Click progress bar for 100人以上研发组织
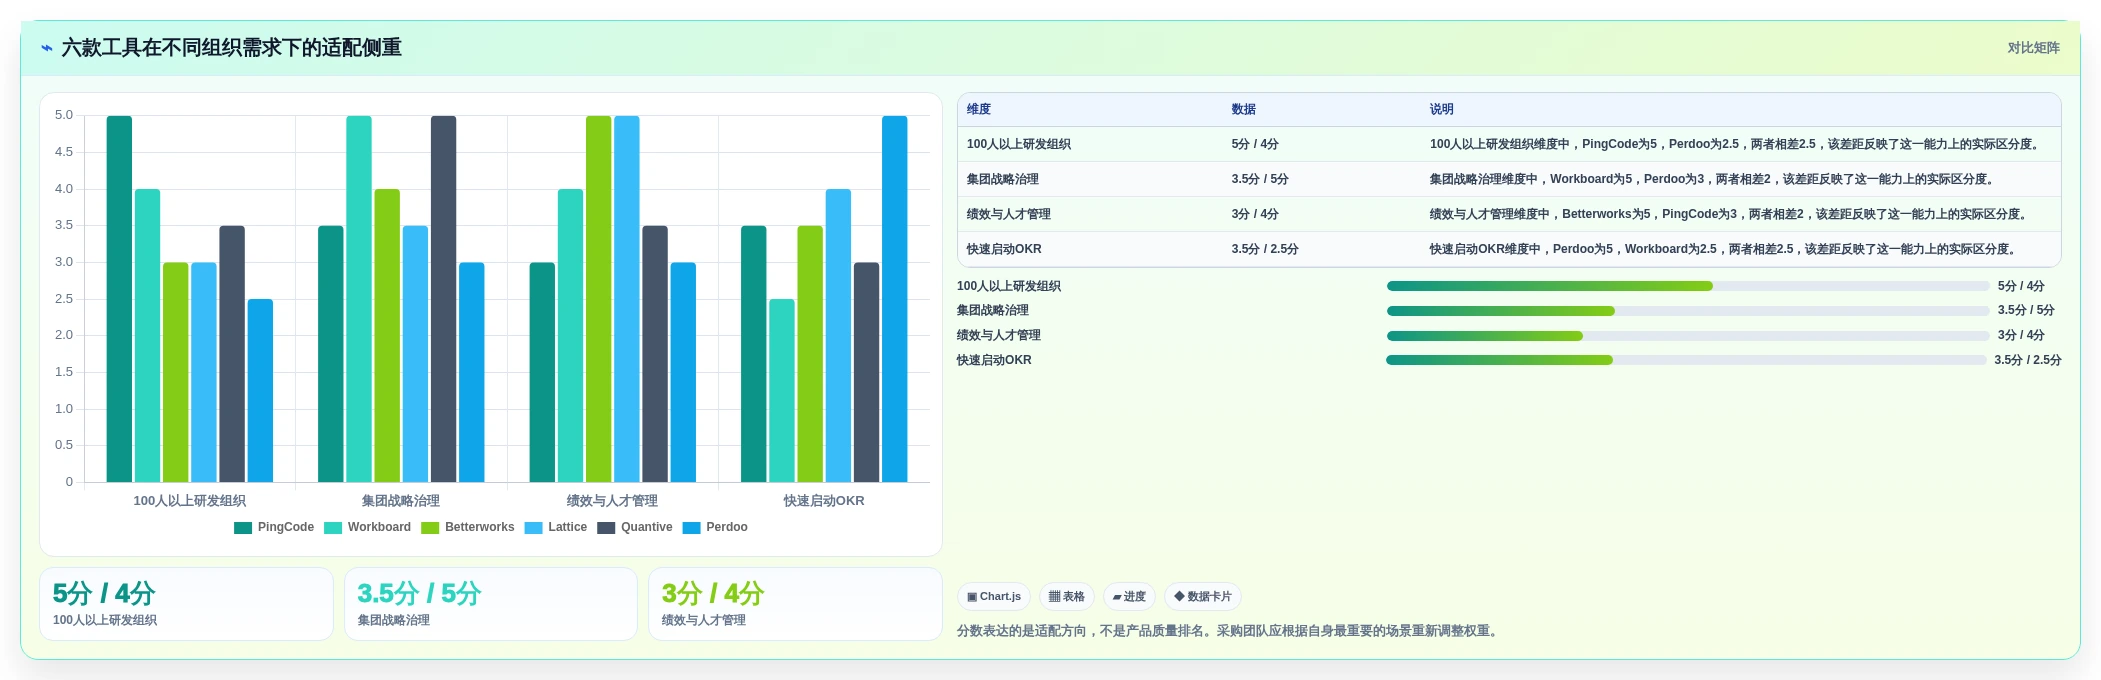 tap(1688, 286)
